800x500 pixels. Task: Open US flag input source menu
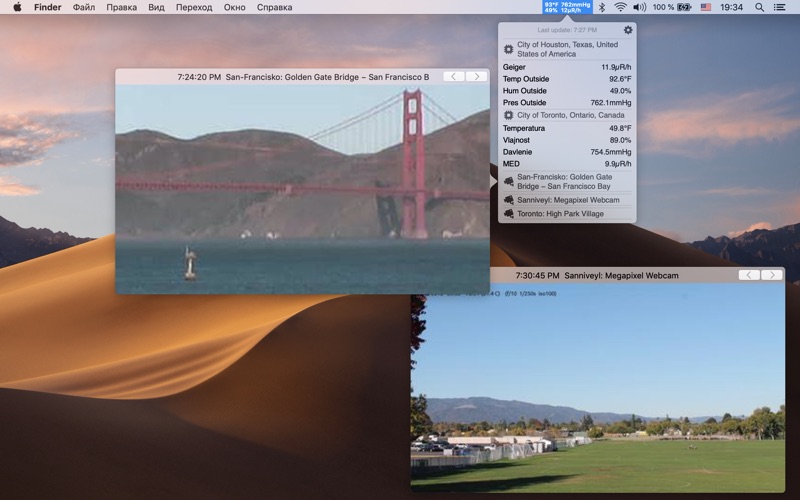pos(706,7)
